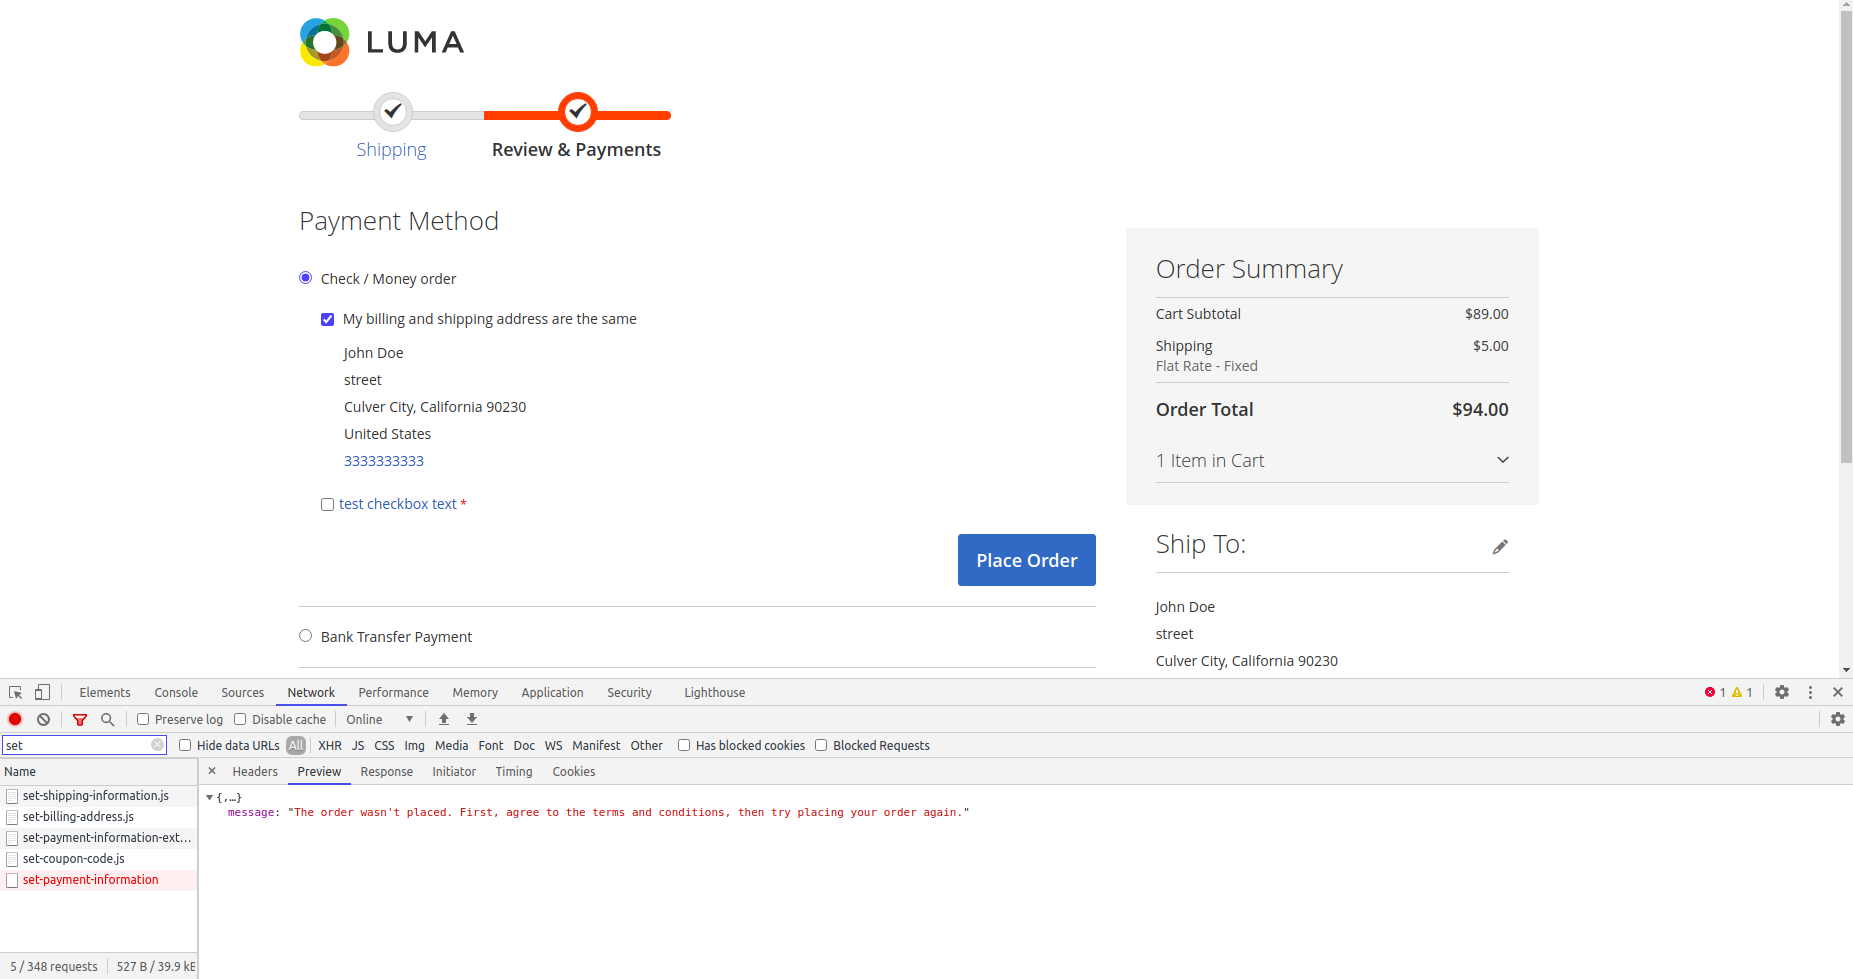Clear the network log
The height and width of the screenshot is (979, 1853).
click(43, 719)
